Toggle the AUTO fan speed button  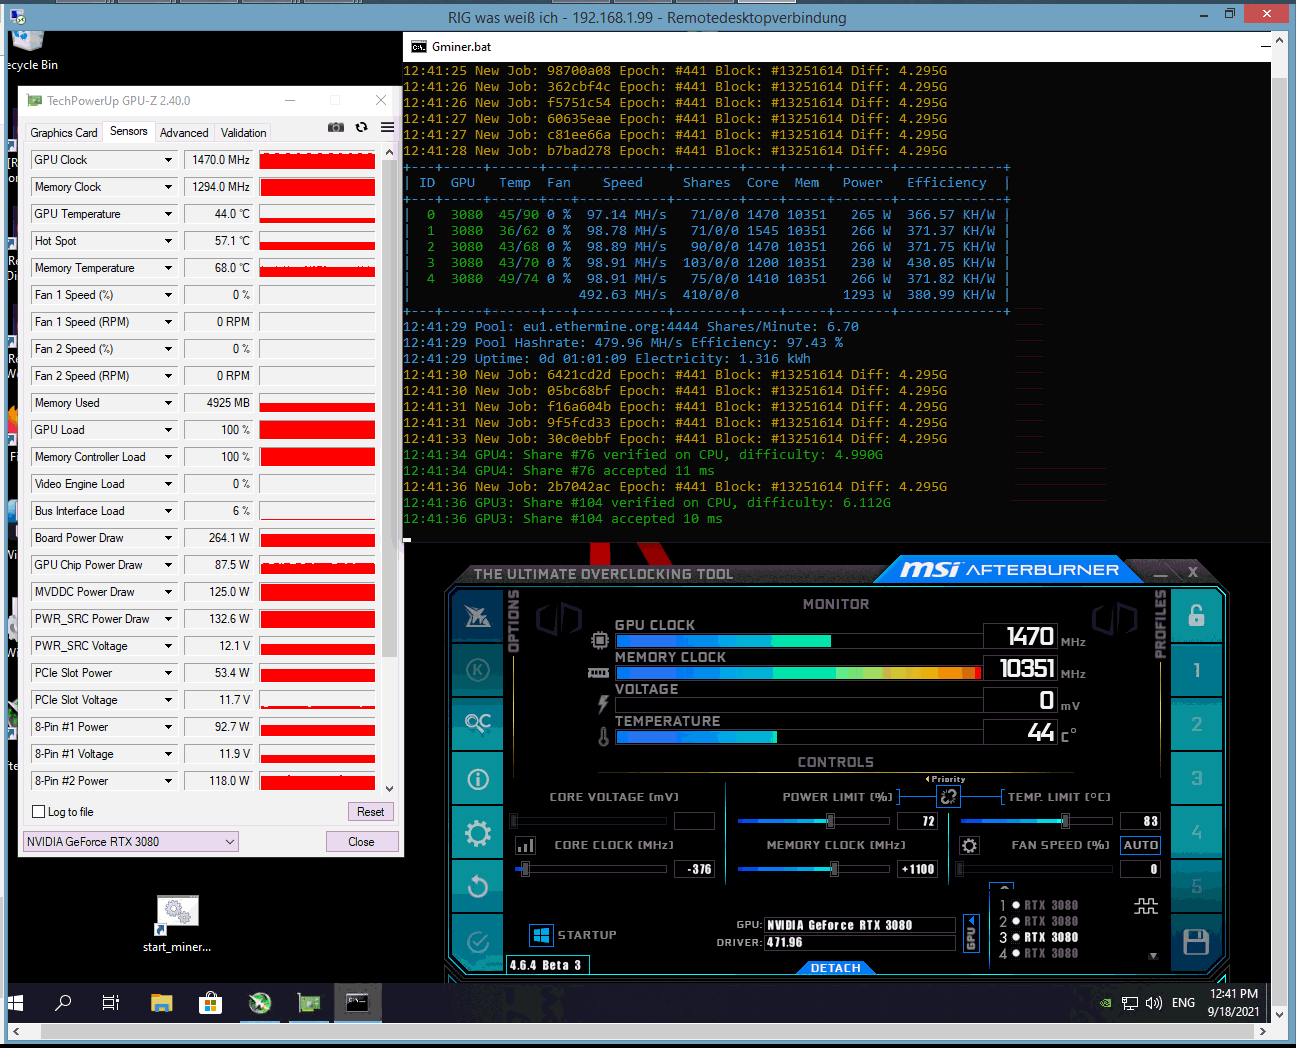coord(1140,845)
